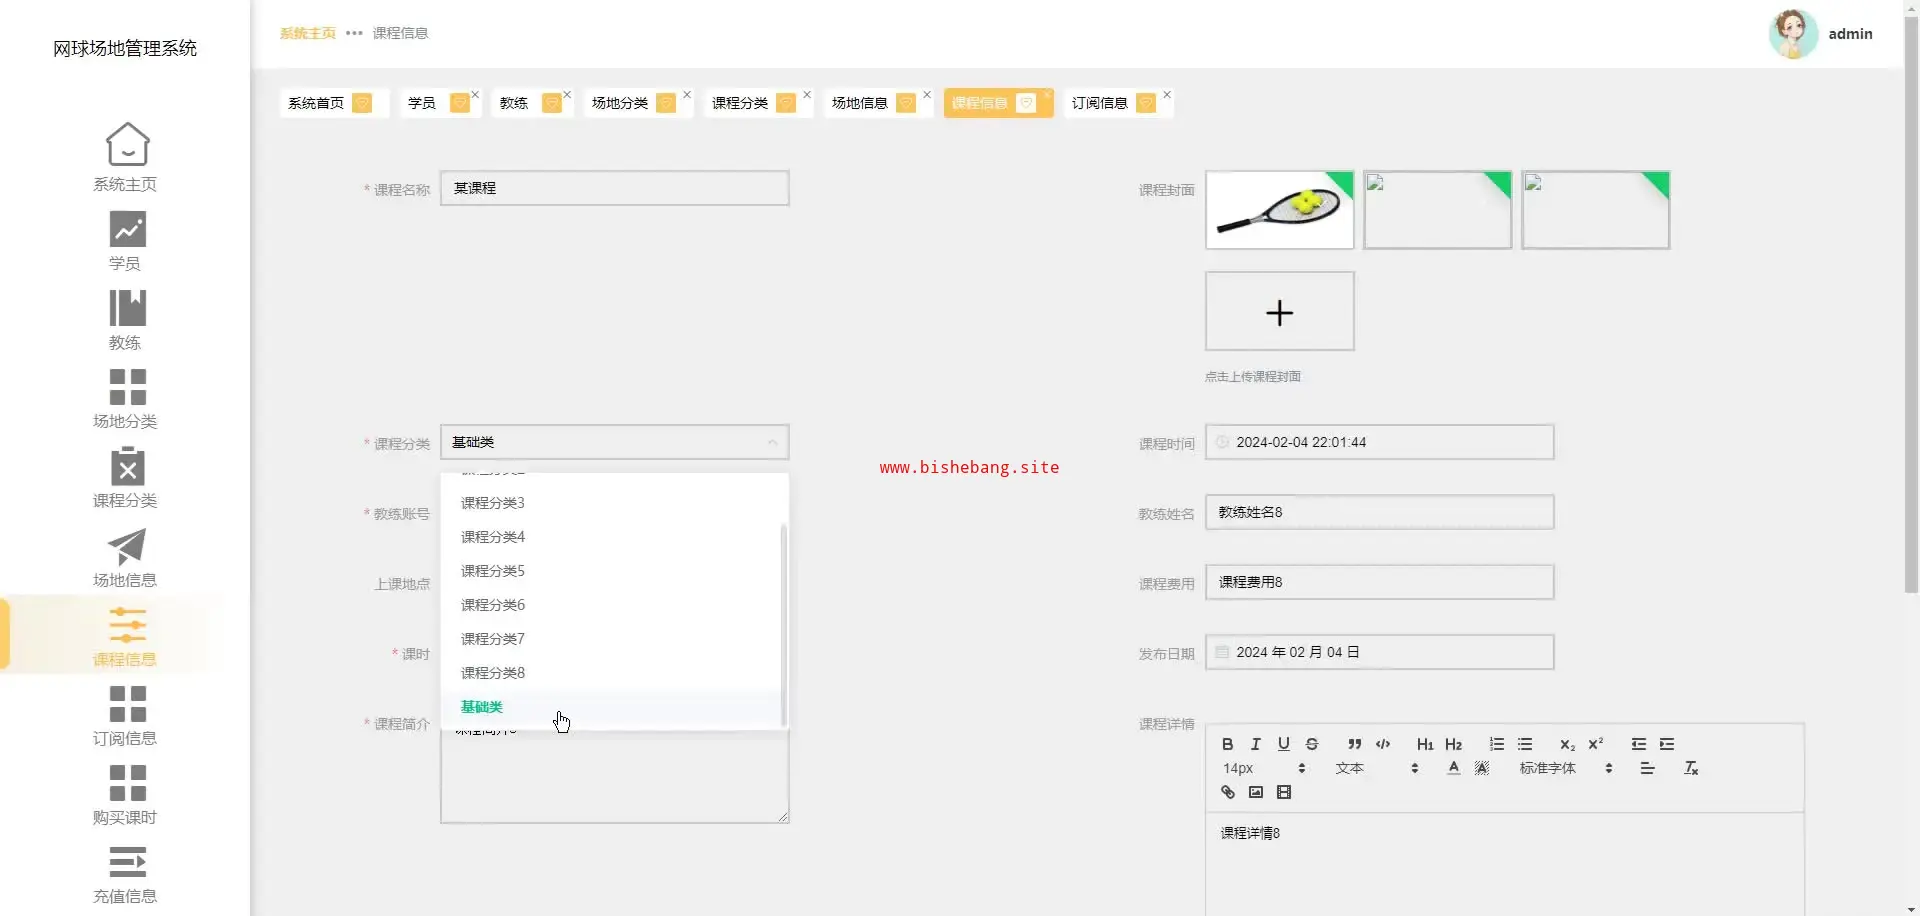The height and width of the screenshot is (916, 1920).
Task: Go to 系统主页 breadcrumb link
Action: pos(307,33)
